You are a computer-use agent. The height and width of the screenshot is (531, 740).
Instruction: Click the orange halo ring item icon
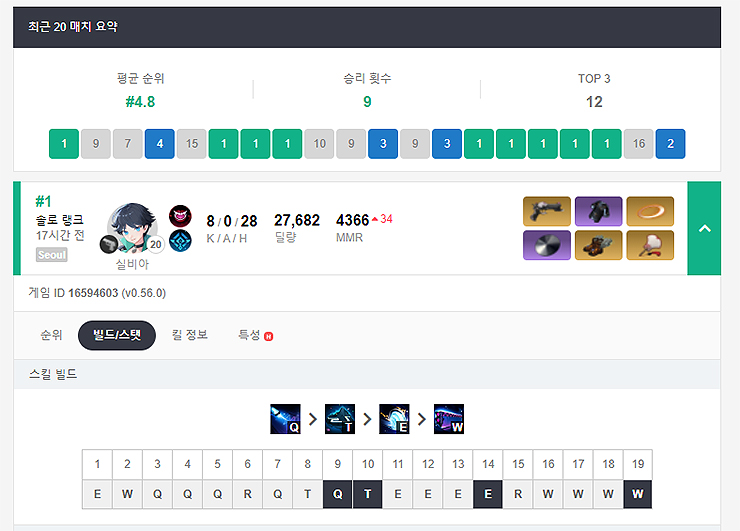pyautogui.click(x=650, y=211)
